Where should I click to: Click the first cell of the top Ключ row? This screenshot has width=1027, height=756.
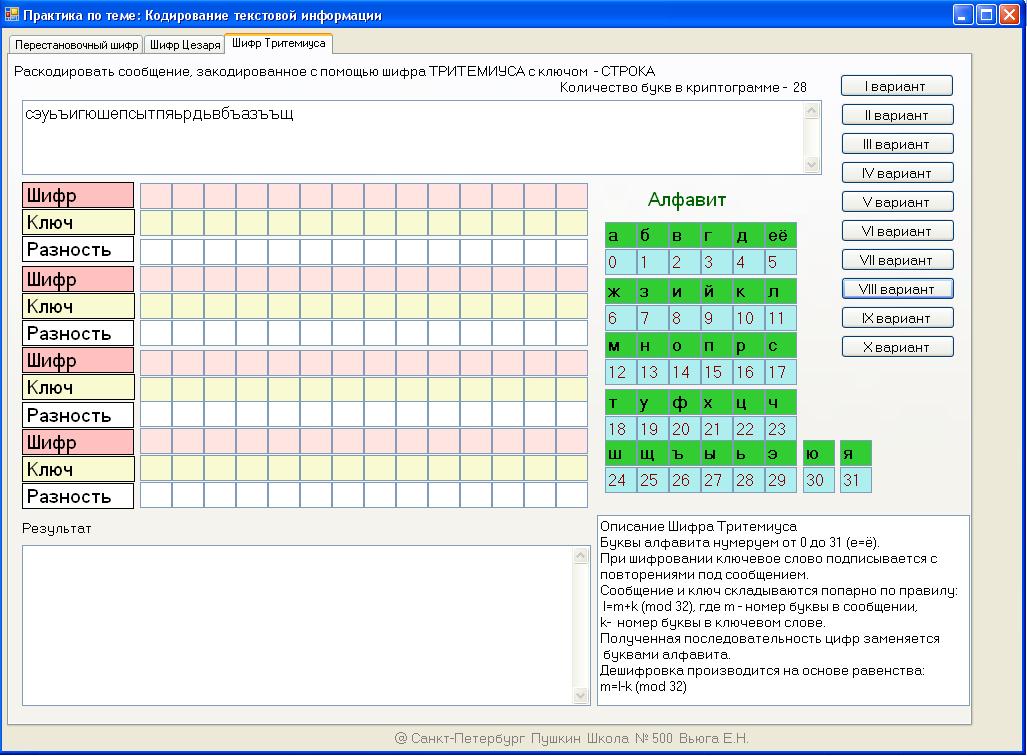(156, 222)
